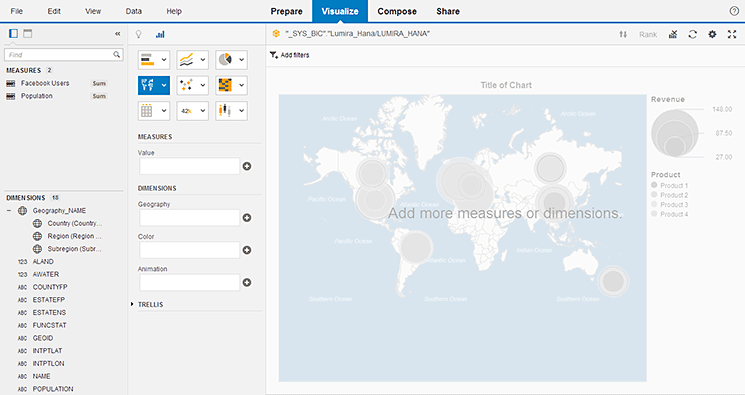745x395 pixels.
Task: Open the Data menu
Action: click(x=134, y=11)
